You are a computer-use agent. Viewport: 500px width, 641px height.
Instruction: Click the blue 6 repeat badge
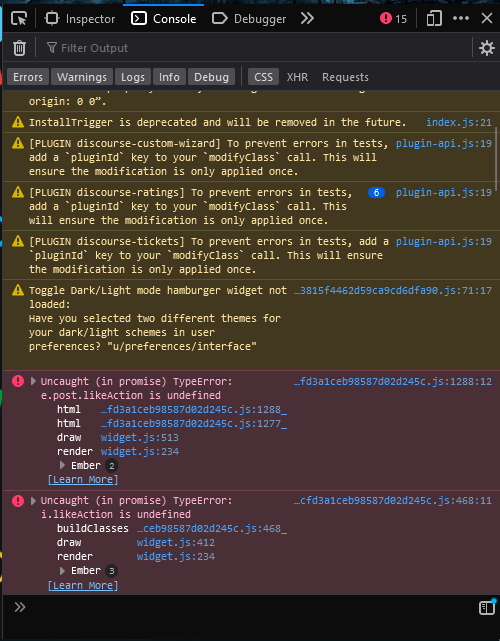coord(376,193)
